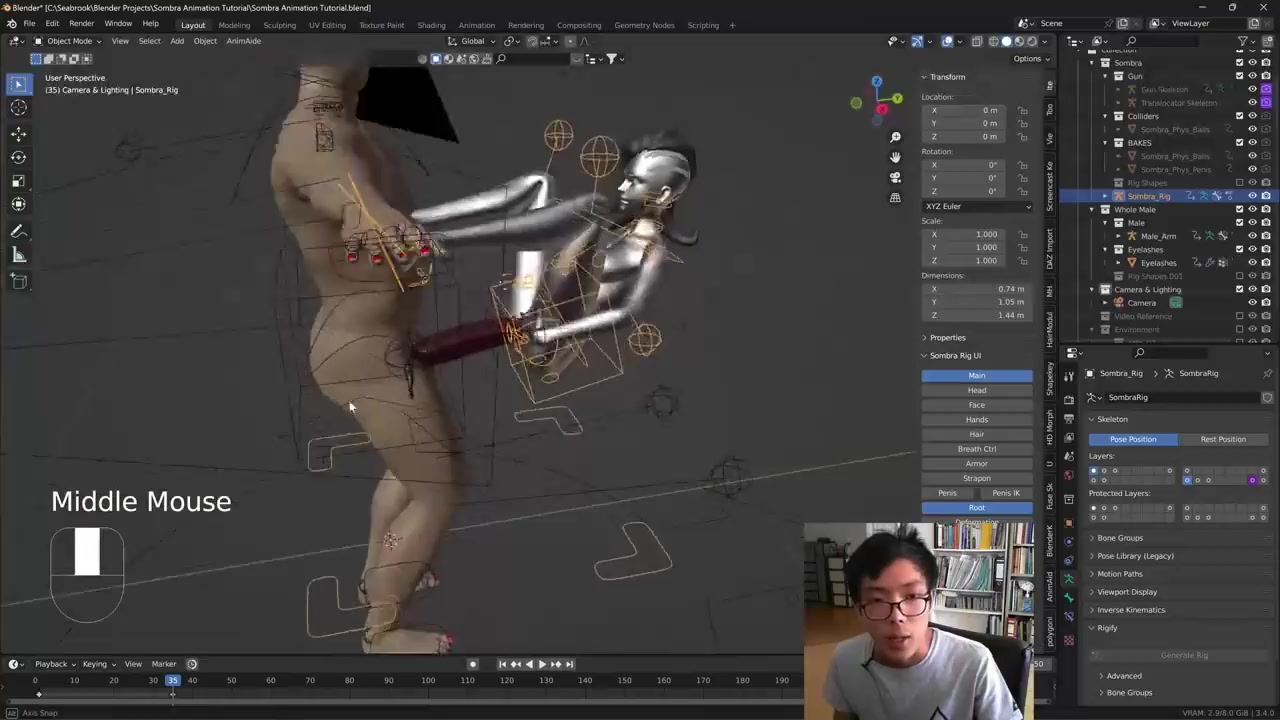Uncheck the Colliders collection checkbox
Image resolution: width=1280 pixels, height=720 pixels.
(x=1239, y=116)
